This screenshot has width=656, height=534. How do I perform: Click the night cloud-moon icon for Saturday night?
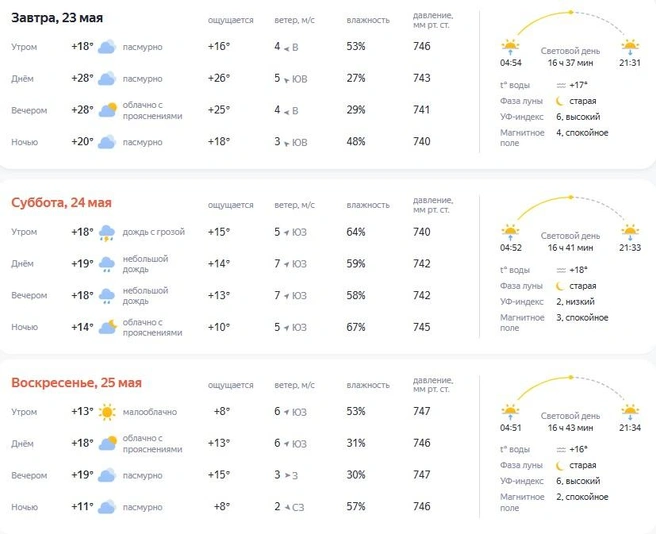(x=107, y=327)
